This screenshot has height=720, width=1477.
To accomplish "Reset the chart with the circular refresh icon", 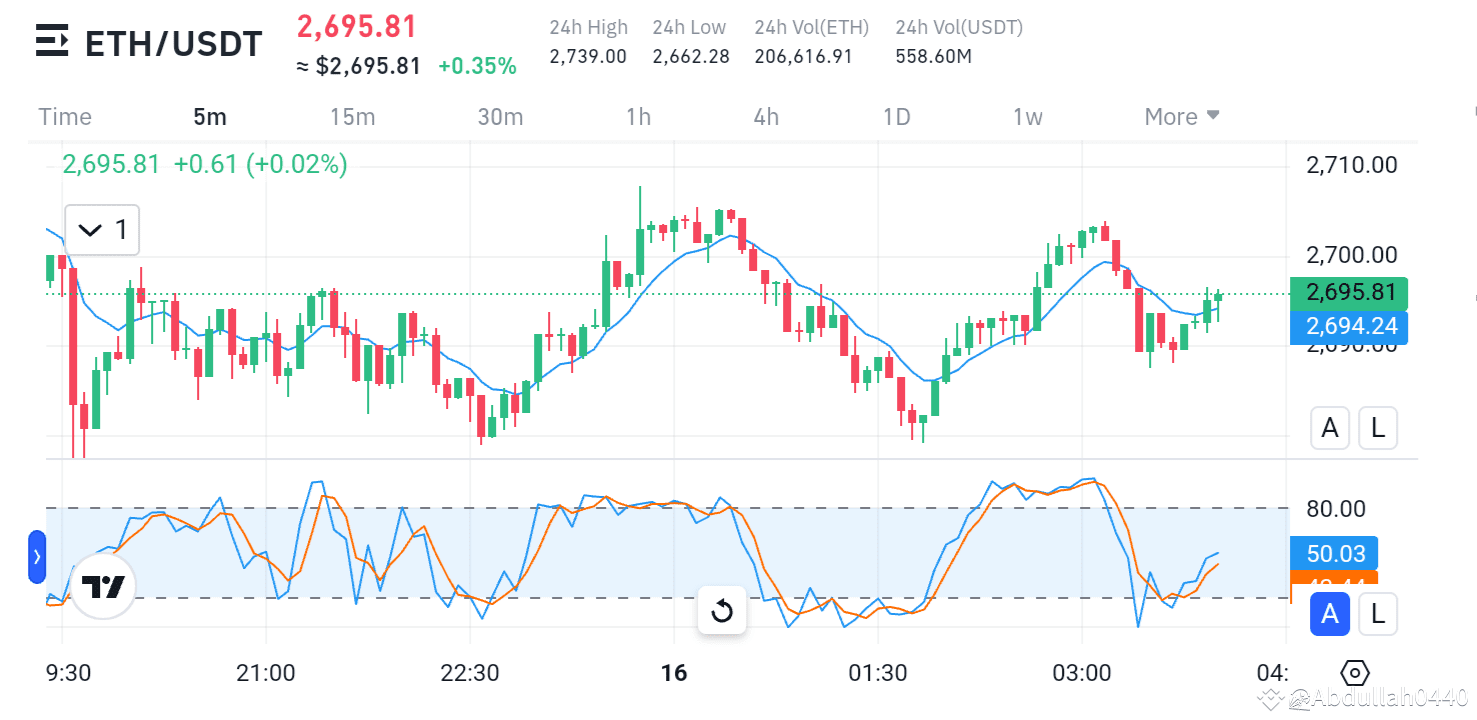I will point(722,611).
